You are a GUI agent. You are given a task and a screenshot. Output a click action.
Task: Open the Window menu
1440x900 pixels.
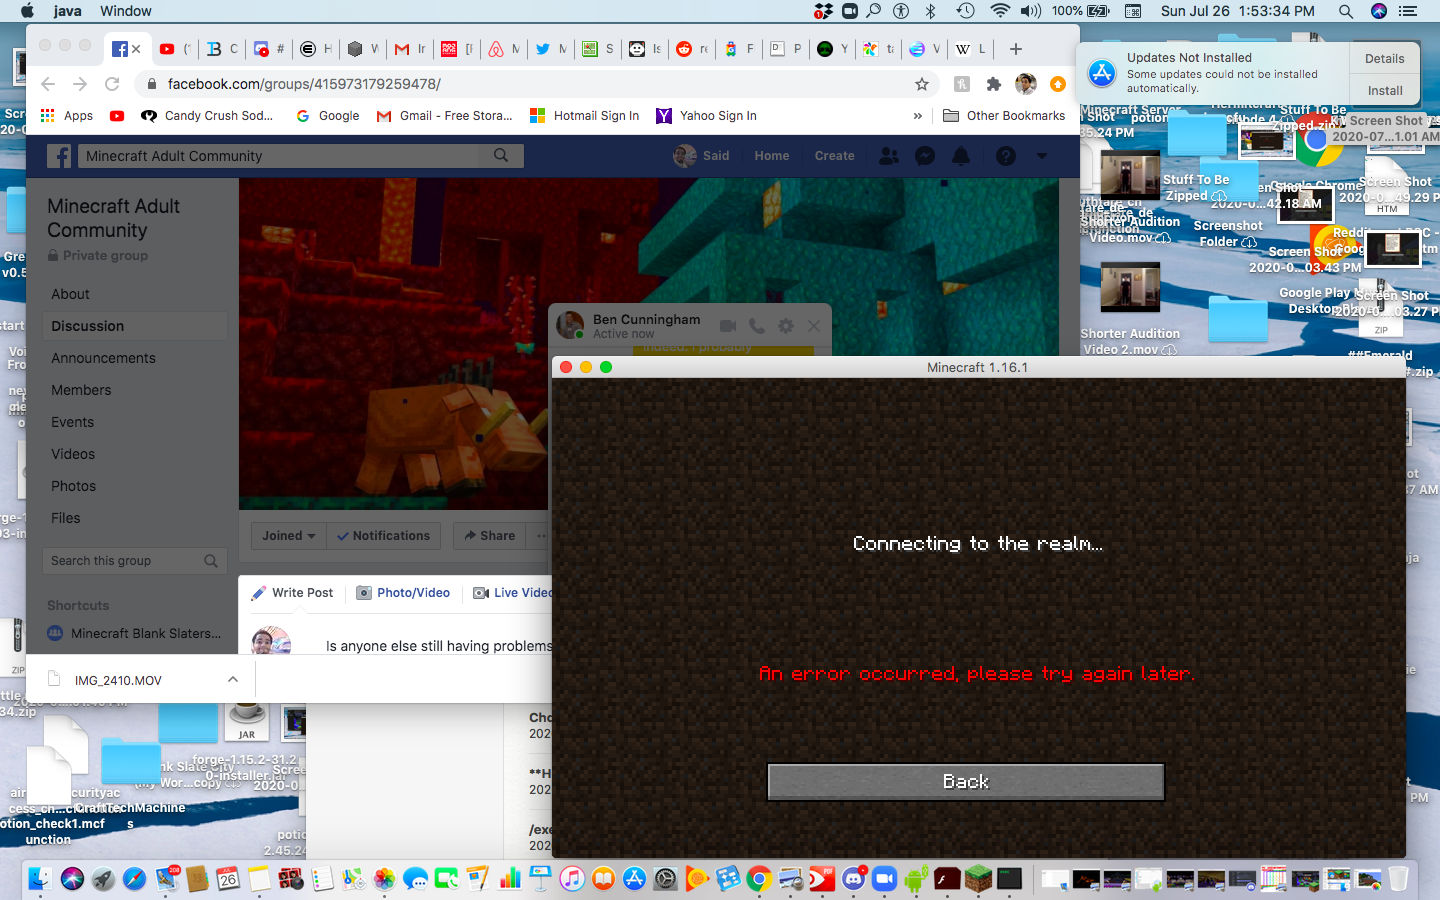coord(126,11)
